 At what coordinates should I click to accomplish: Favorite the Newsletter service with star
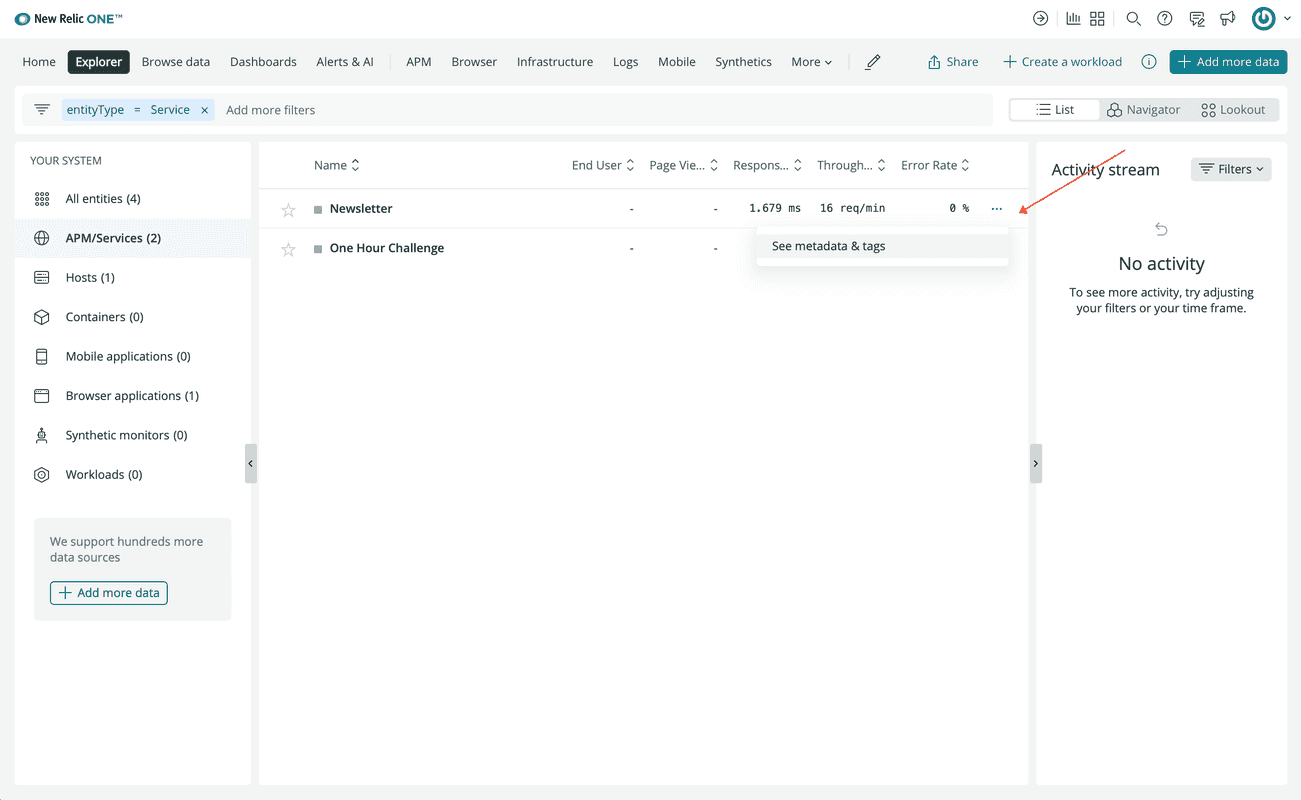pyautogui.click(x=288, y=209)
